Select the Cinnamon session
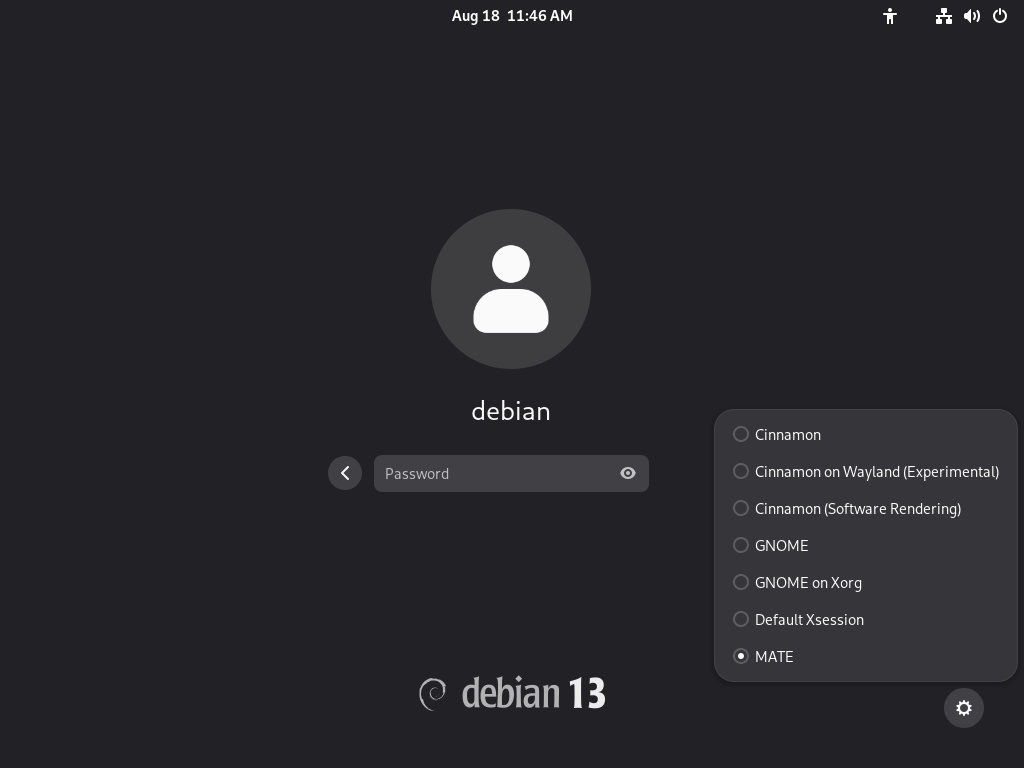Screen dimensions: 1024x768 [x=788, y=435]
